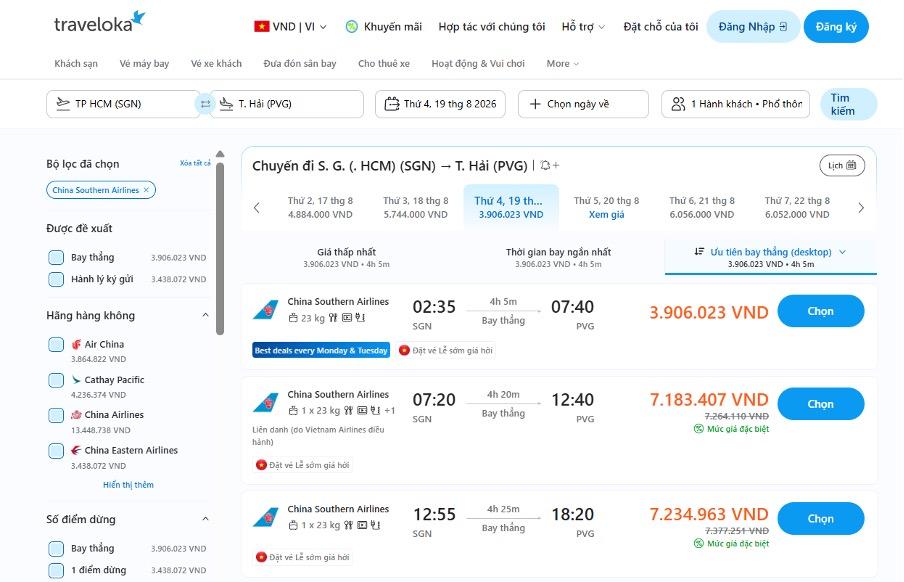This screenshot has width=904, height=582.
Task: Click the plus icon for return date
Action: 535,104
